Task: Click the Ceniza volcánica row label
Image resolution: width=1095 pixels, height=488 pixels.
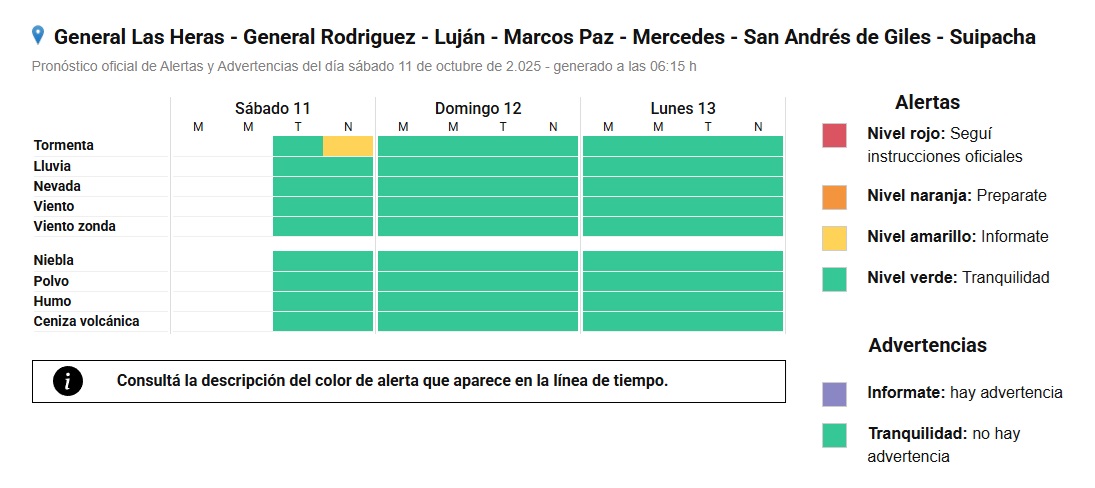Action: click(x=87, y=321)
